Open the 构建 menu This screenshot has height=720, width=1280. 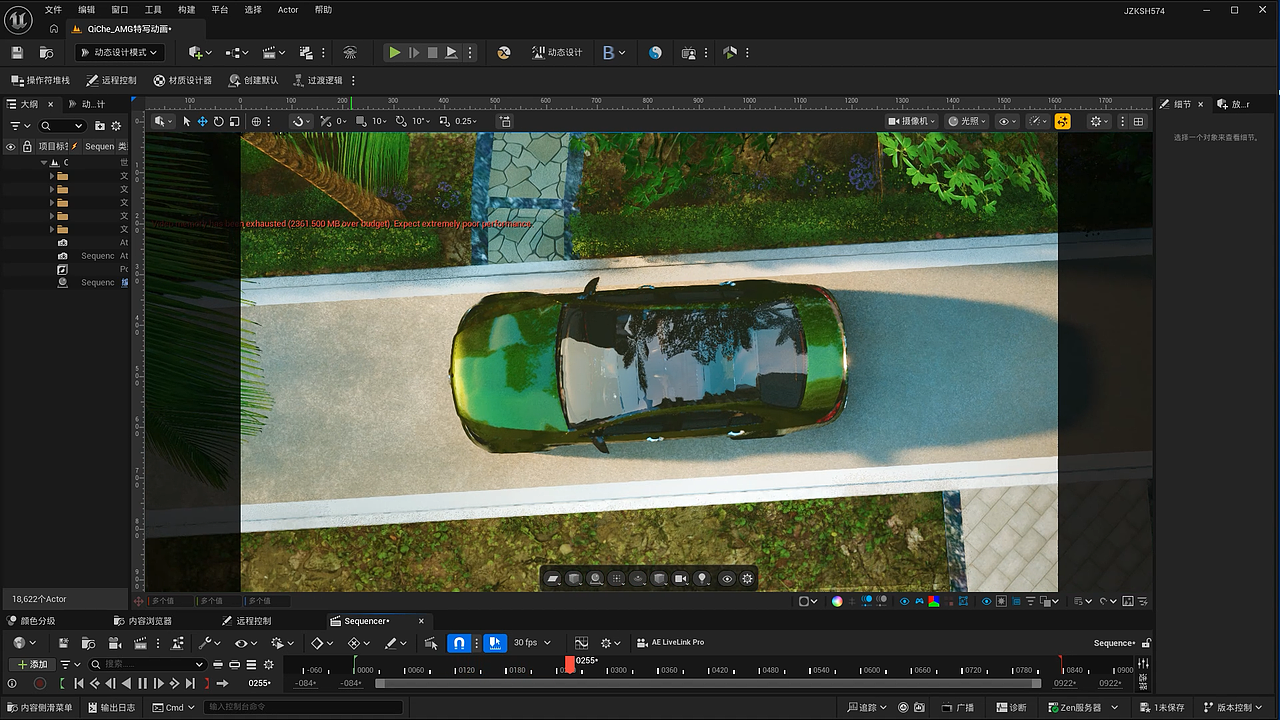(187, 10)
